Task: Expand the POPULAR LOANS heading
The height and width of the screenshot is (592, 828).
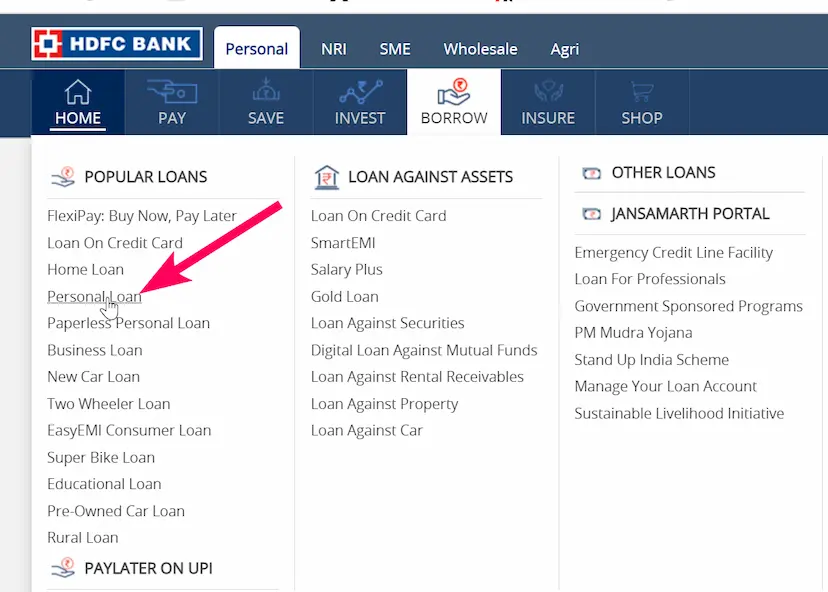Action: (146, 177)
